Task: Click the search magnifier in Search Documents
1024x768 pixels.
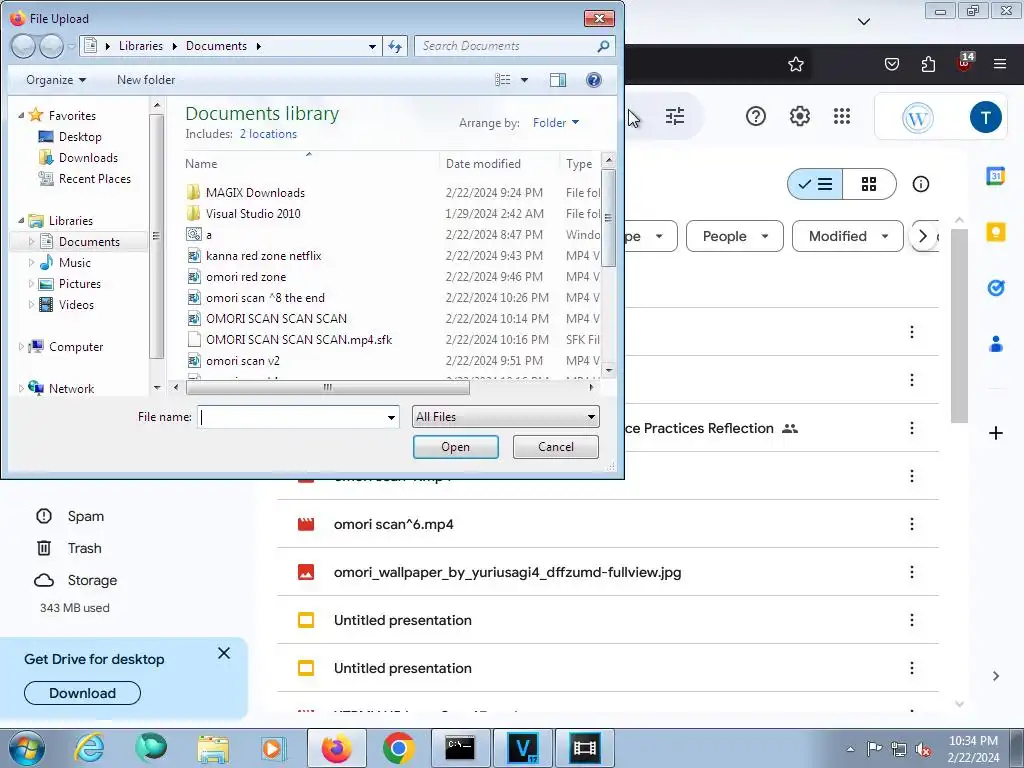Action: click(x=603, y=46)
